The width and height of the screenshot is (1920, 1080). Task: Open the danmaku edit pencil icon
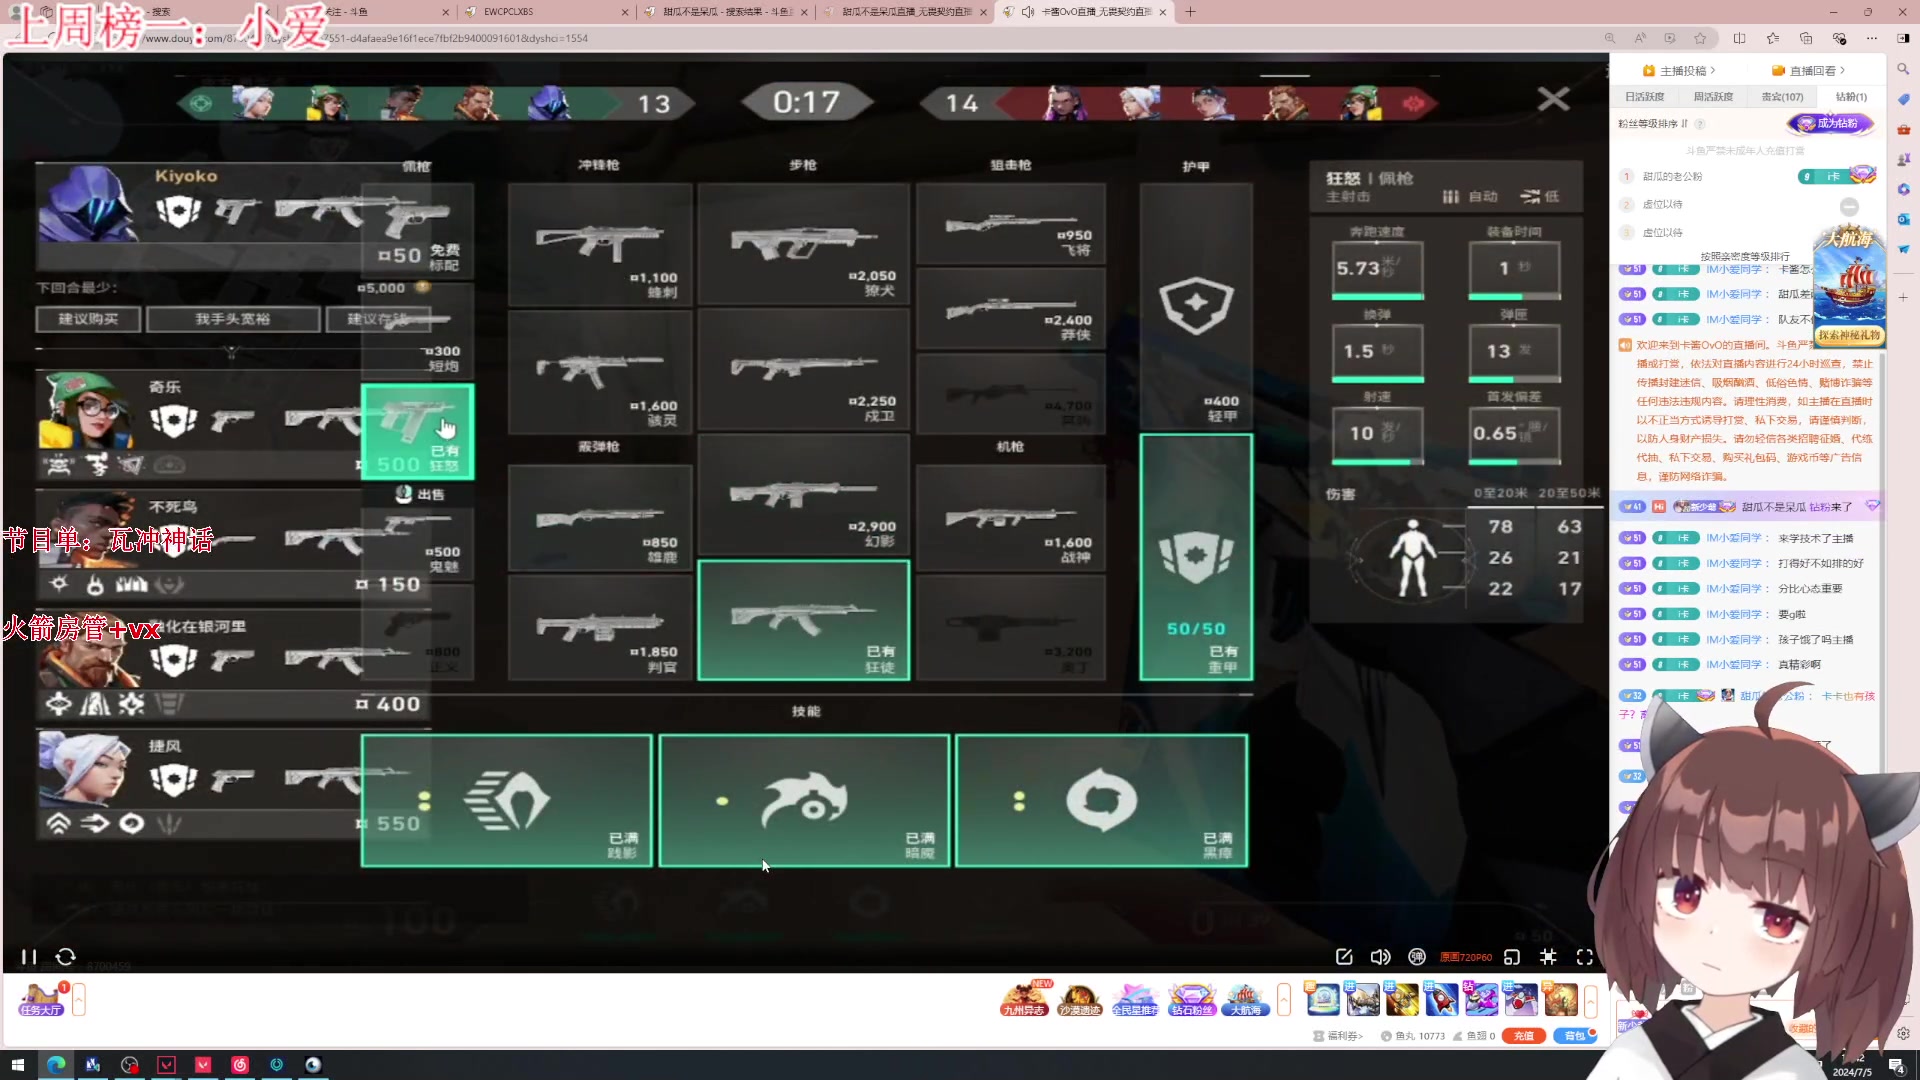tap(1344, 957)
